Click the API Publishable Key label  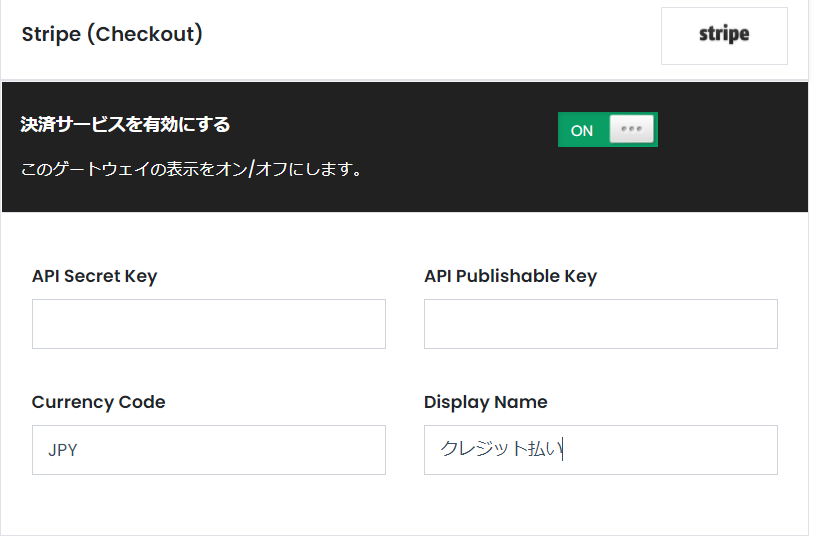pyautogui.click(x=511, y=276)
